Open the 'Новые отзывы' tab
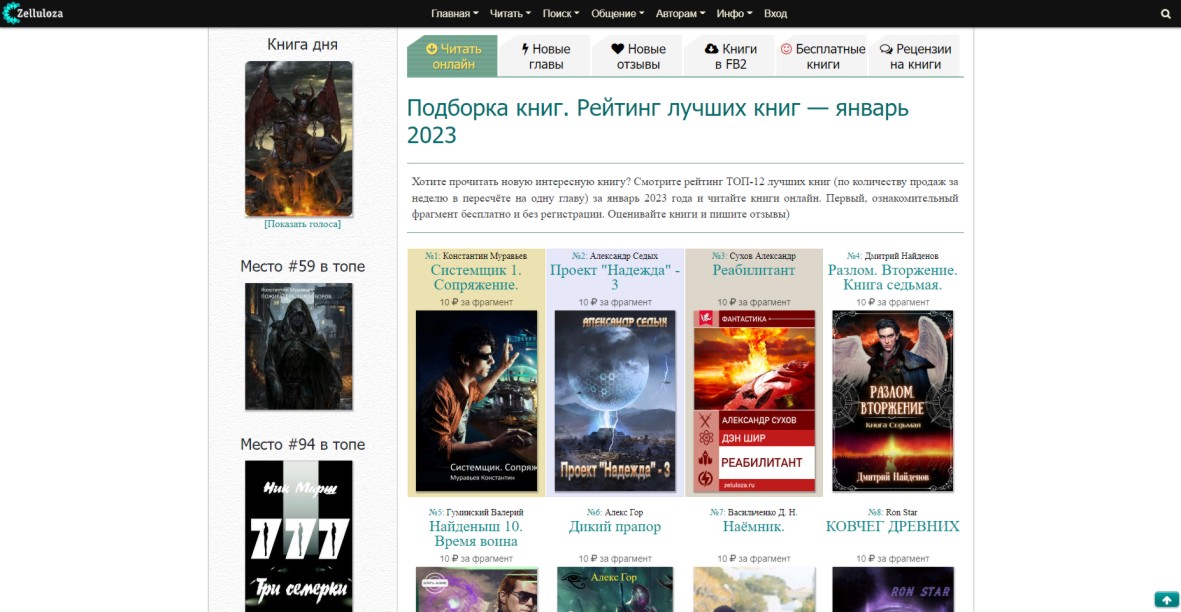Screen dimensions: 1181x612 pyautogui.click(x=637, y=56)
